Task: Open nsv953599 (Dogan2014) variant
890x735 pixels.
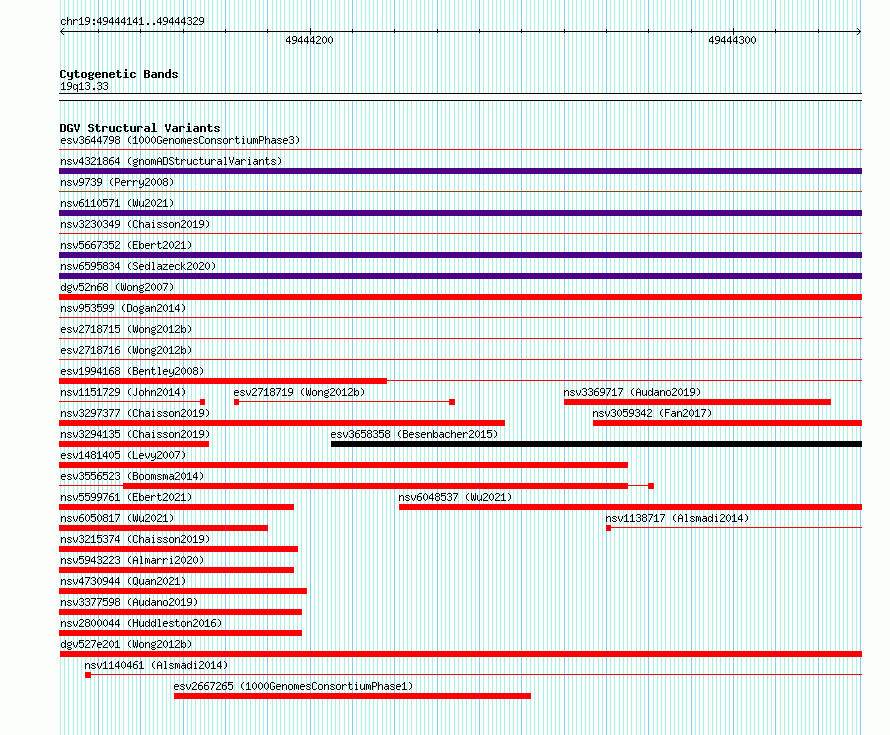Action: [123, 308]
